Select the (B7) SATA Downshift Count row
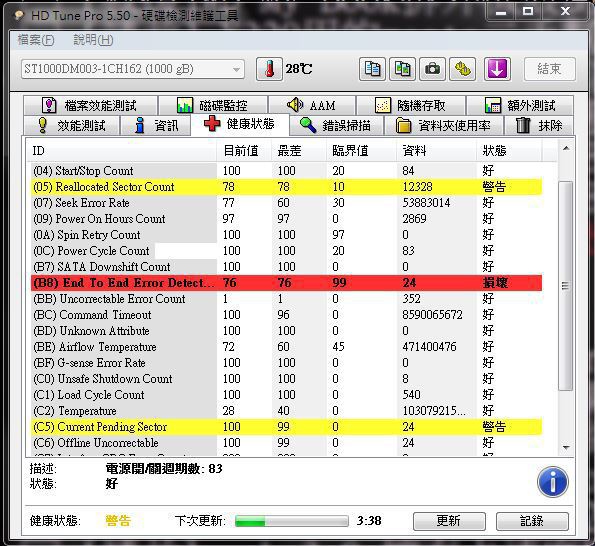The width and height of the screenshot is (595, 546). (x=286, y=267)
